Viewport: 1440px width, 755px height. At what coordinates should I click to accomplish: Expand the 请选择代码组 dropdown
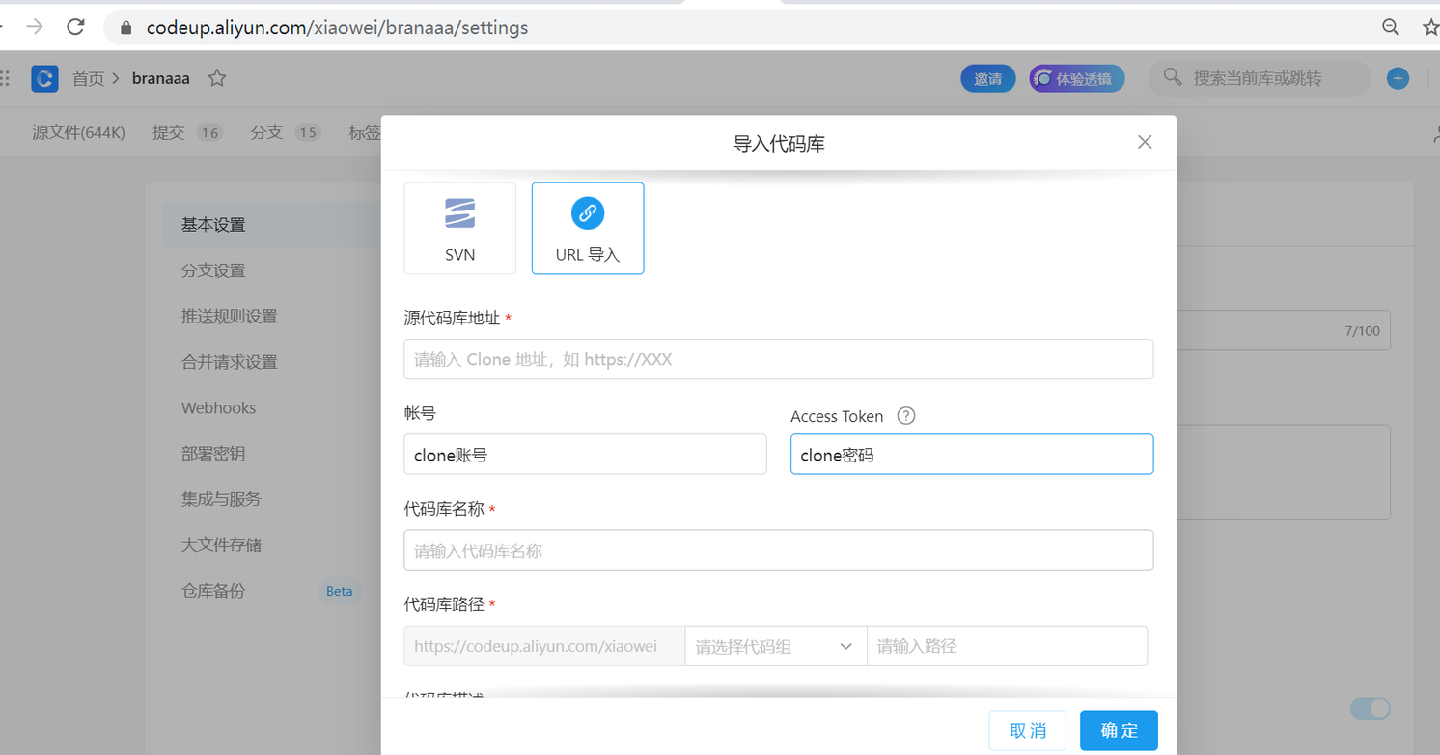(775, 646)
